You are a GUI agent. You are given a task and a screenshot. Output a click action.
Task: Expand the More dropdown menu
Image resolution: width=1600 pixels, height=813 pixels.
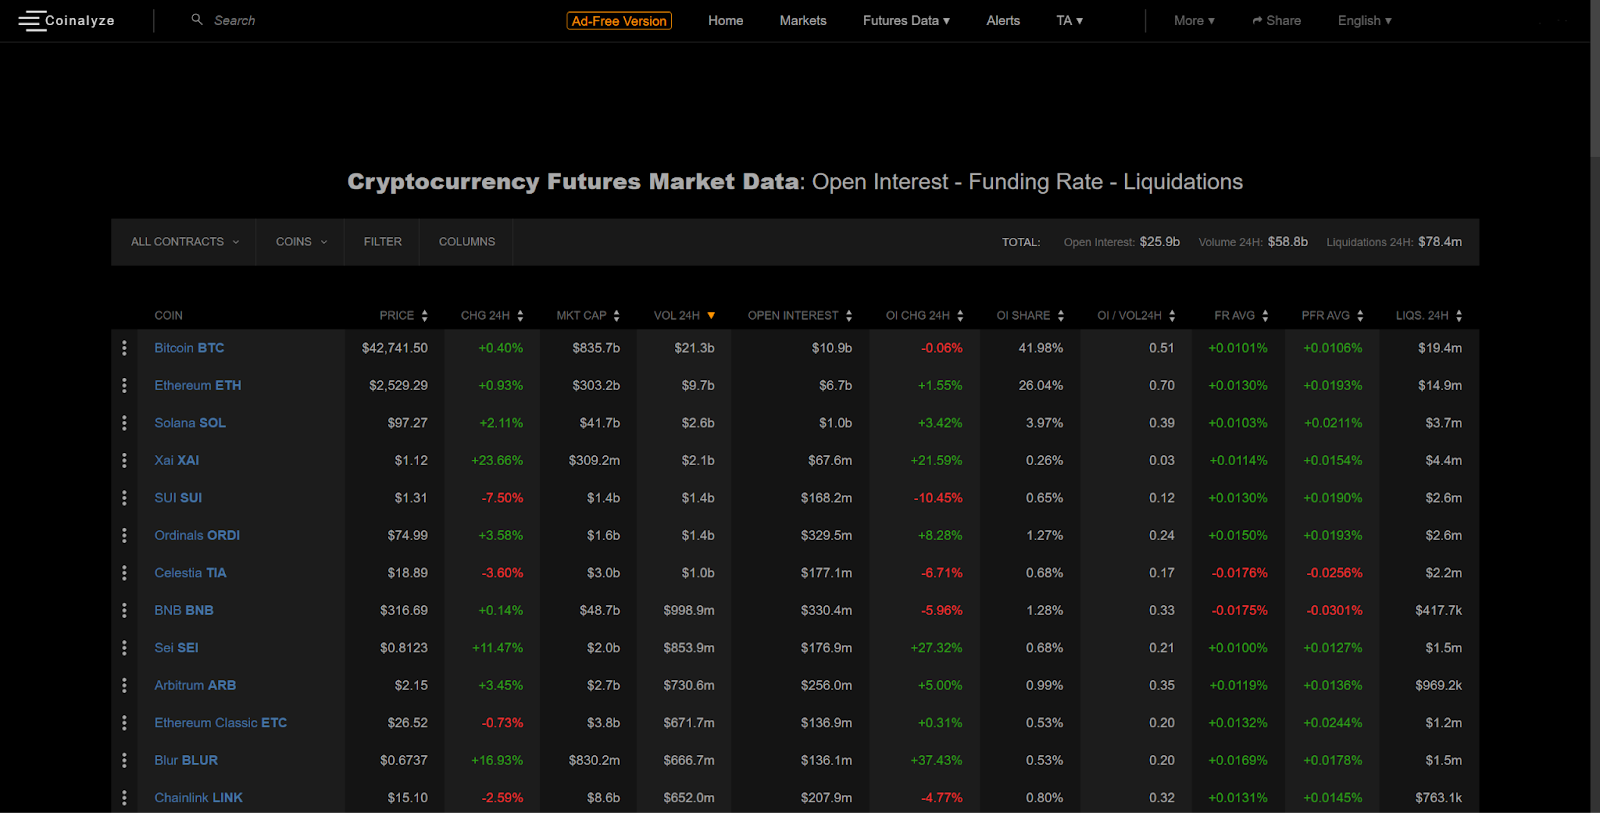click(1194, 20)
